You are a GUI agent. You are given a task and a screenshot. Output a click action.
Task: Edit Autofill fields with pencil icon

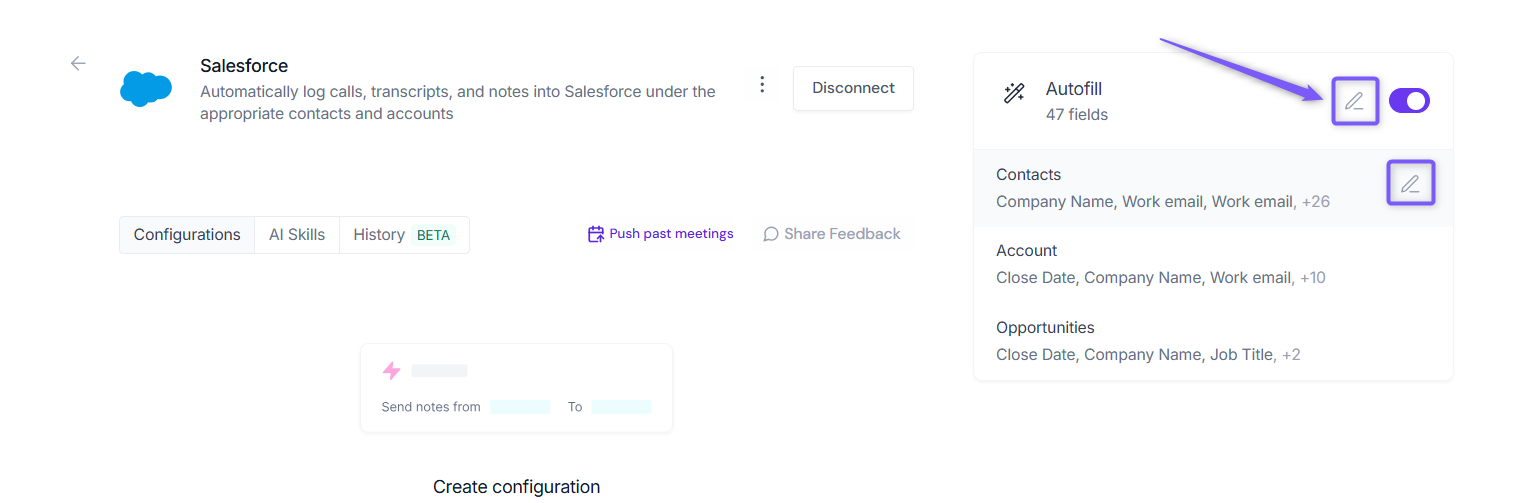[1355, 101]
